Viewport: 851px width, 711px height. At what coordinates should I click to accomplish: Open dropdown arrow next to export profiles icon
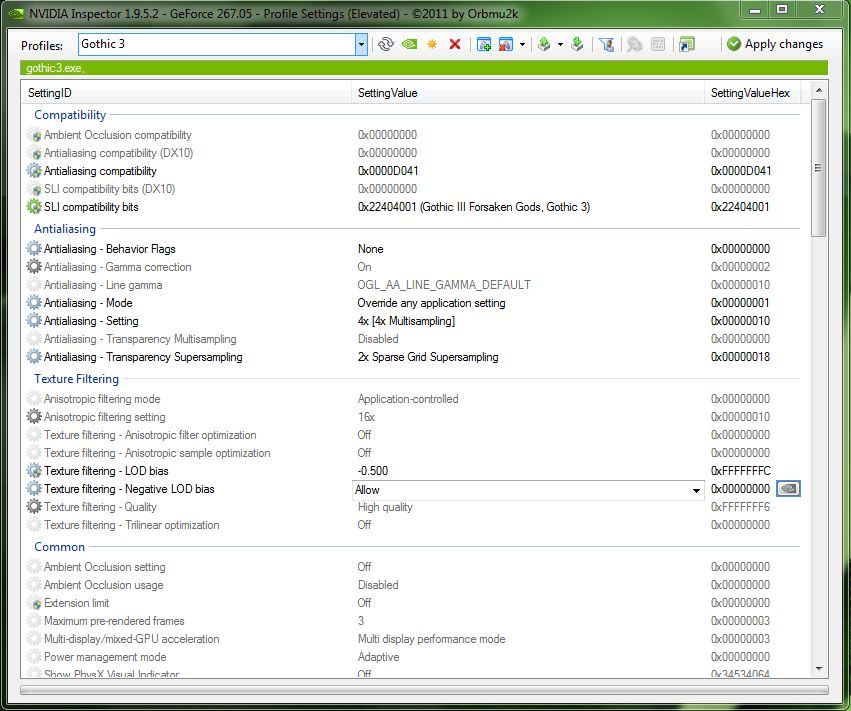click(x=560, y=45)
